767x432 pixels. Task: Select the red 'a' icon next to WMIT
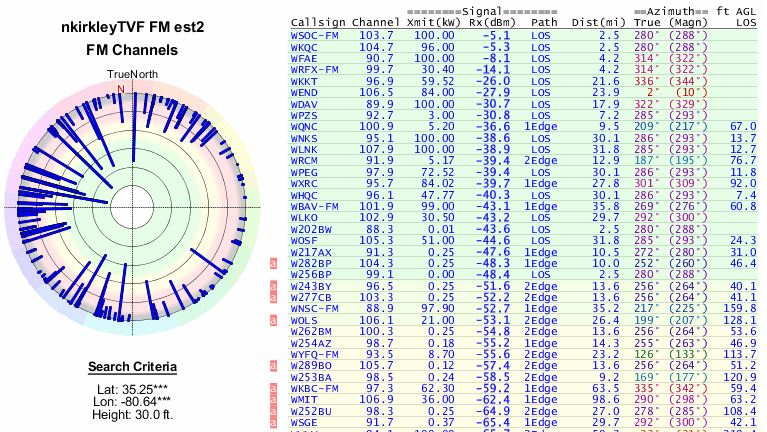271,400
